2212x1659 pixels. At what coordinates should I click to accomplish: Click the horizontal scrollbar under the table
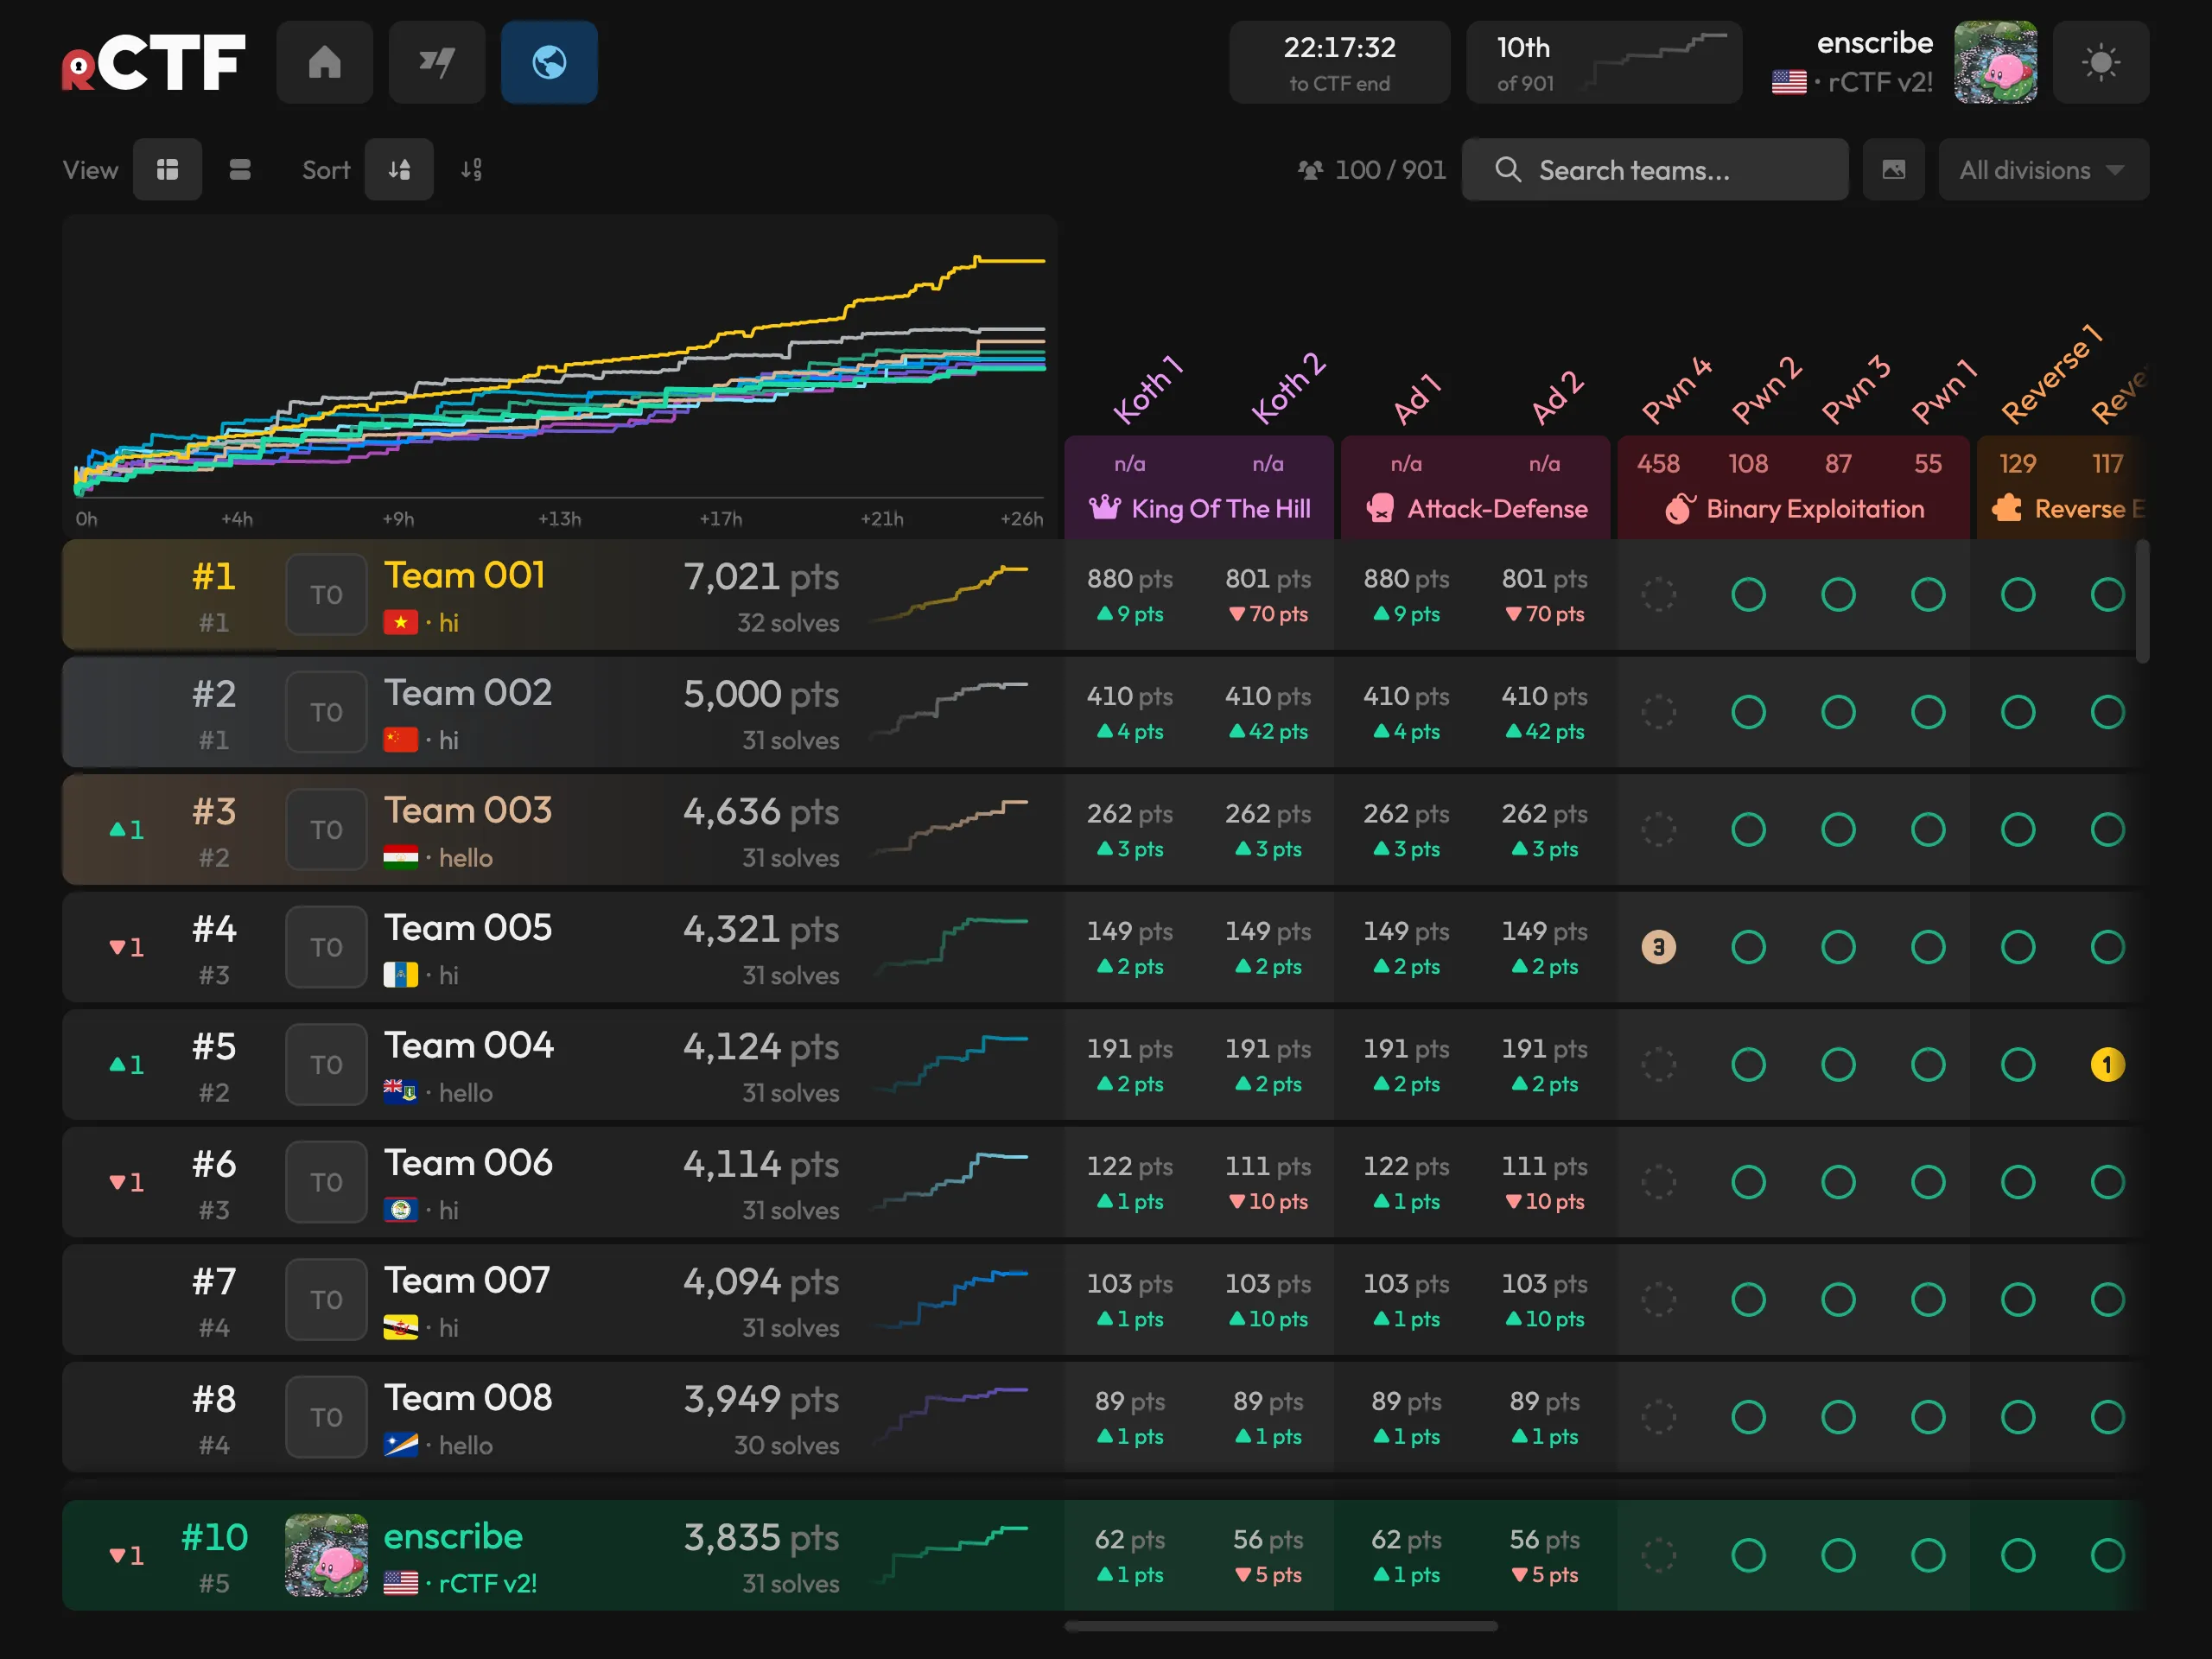(1281, 1626)
